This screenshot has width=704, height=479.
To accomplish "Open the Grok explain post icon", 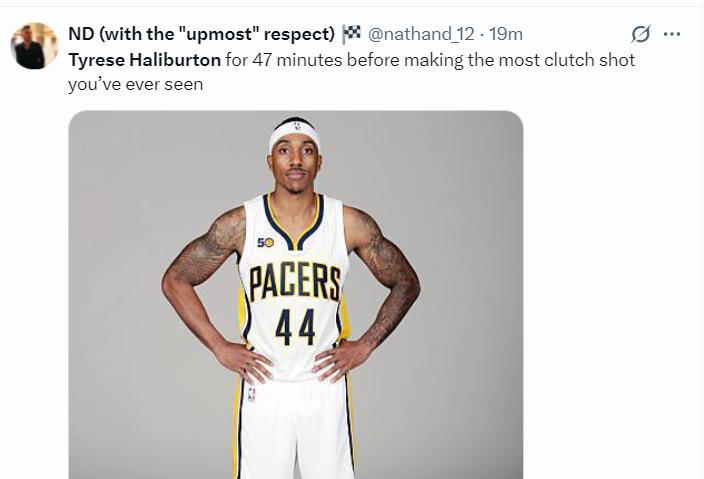I will 641,34.
